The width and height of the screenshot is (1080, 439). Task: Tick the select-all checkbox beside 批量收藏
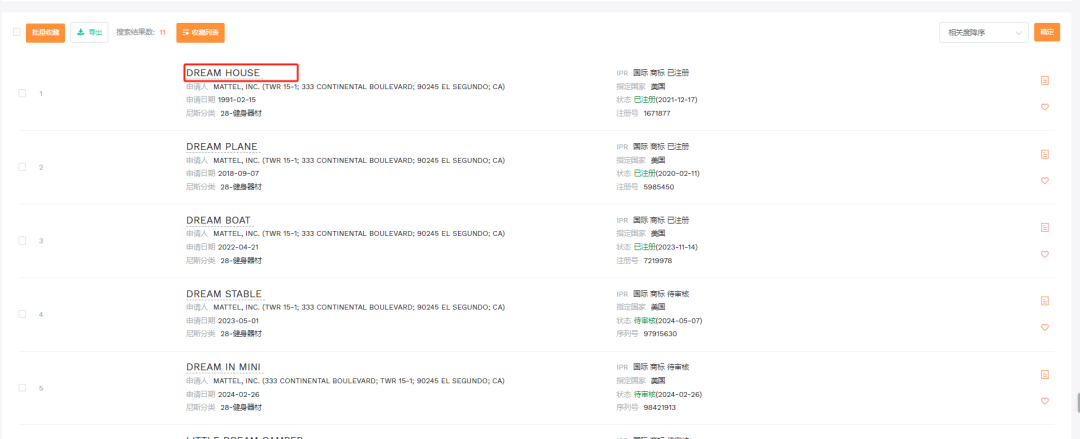(17, 32)
